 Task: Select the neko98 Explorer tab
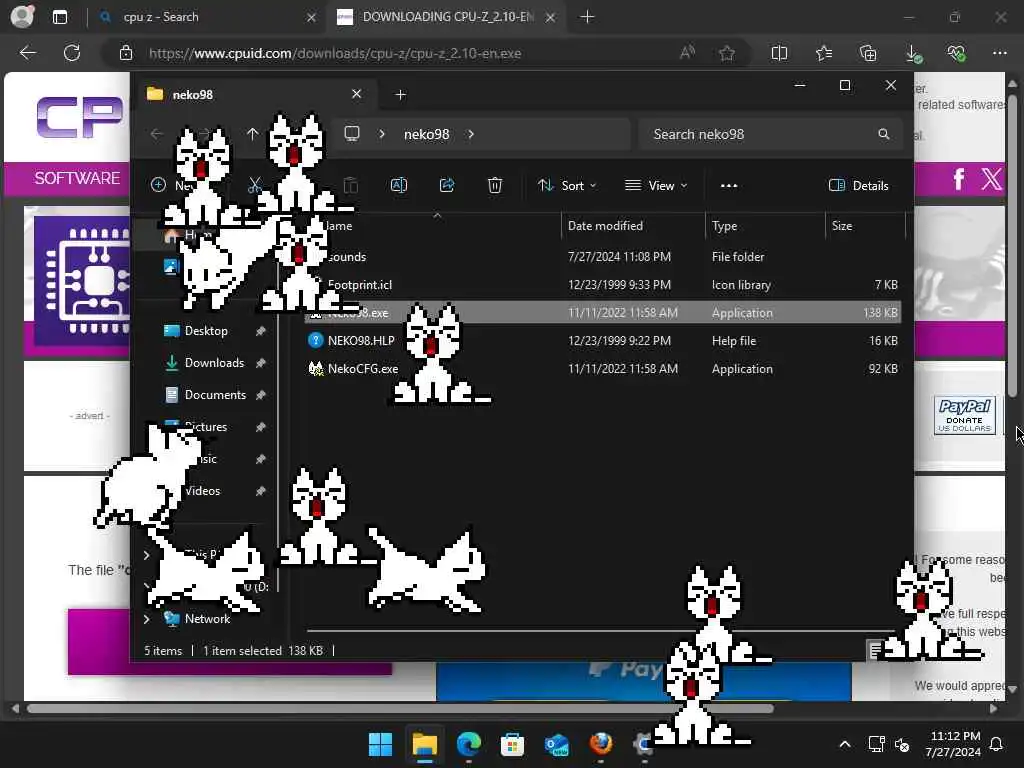point(255,95)
